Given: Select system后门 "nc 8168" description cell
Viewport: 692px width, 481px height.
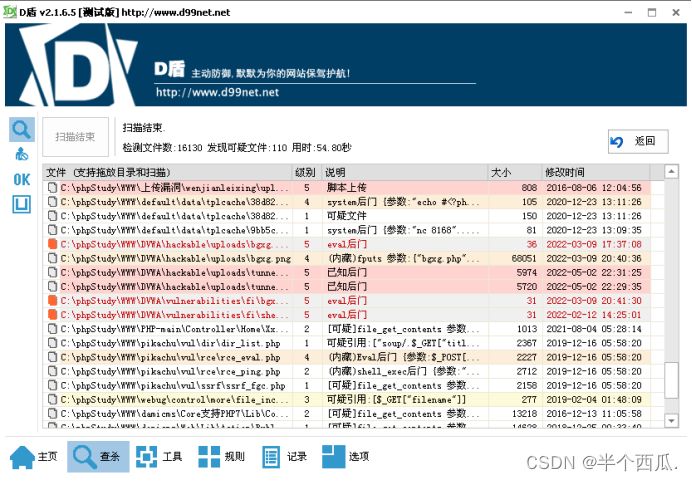Looking at the screenshot, I should coord(403,230).
